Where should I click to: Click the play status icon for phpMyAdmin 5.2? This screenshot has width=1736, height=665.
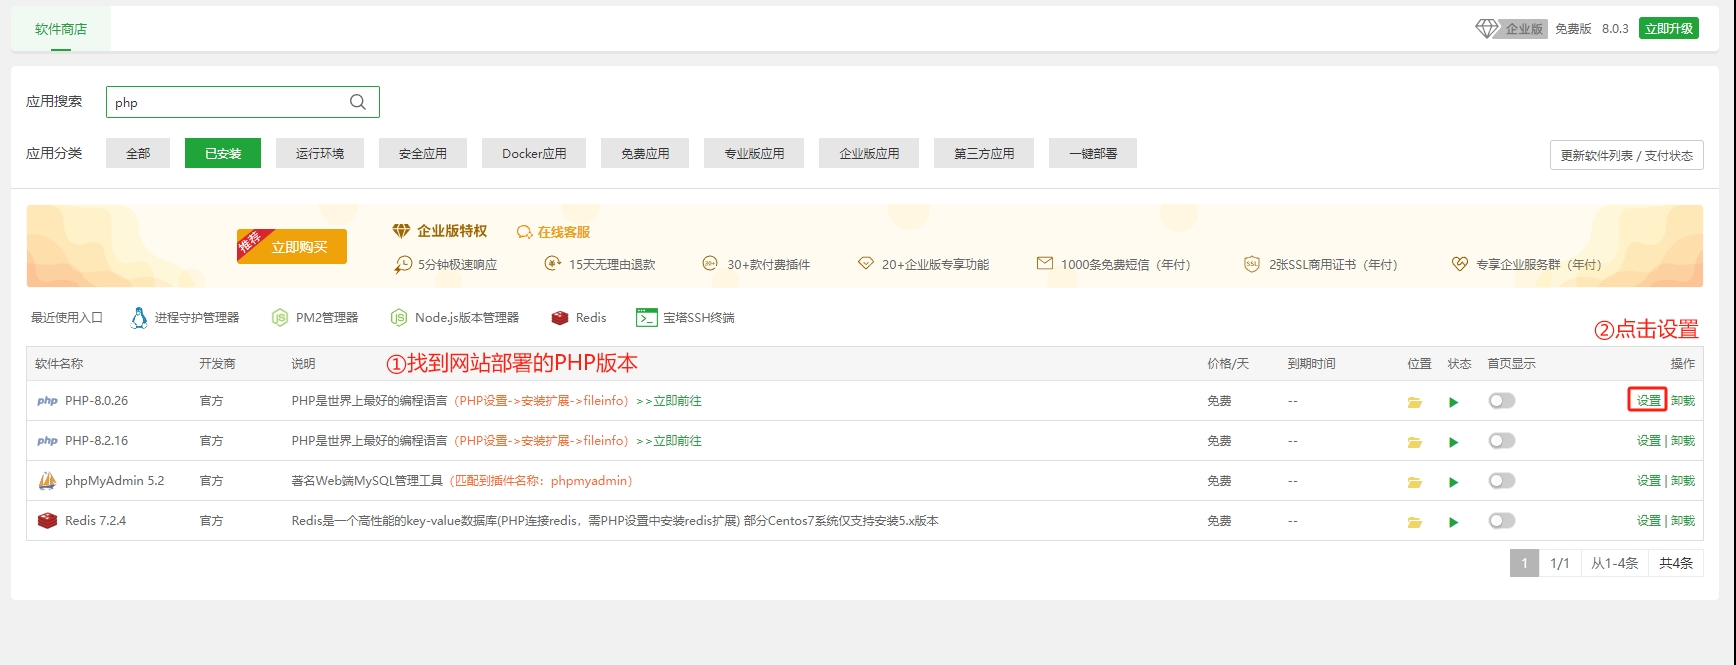(x=1453, y=482)
